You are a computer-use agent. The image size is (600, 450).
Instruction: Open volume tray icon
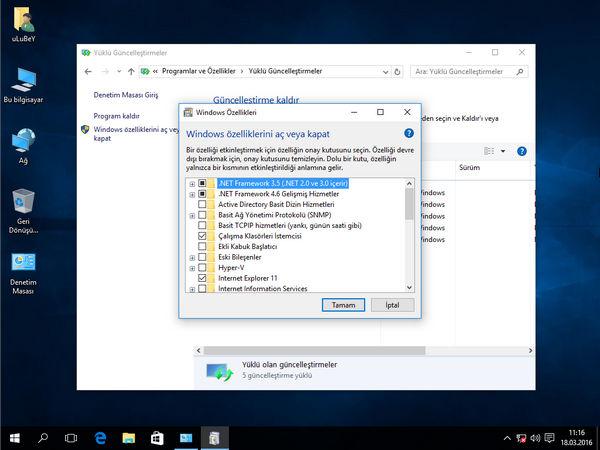point(535,438)
